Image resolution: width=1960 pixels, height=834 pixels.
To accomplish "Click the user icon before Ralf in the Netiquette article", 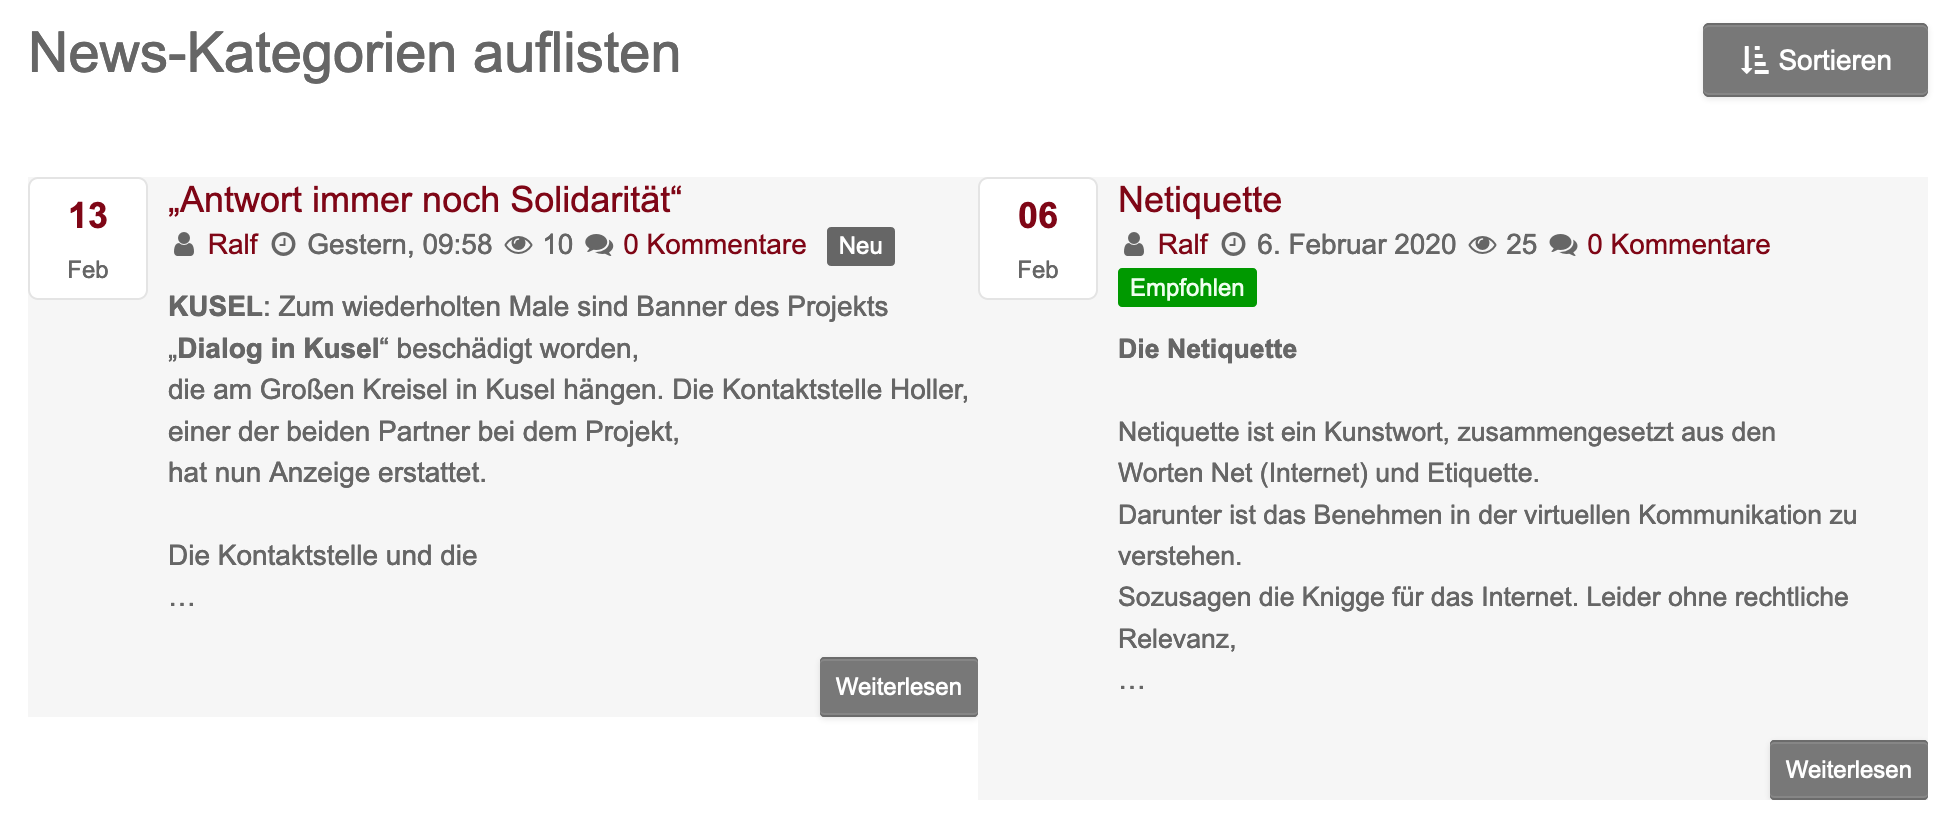I will (1134, 245).
